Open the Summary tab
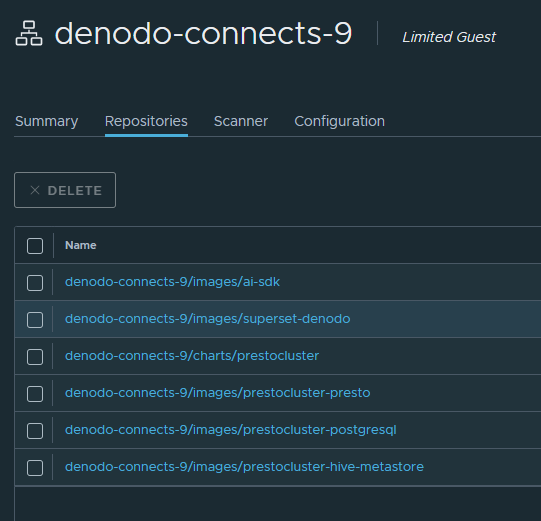This screenshot has width=541, height=521. 47,121
